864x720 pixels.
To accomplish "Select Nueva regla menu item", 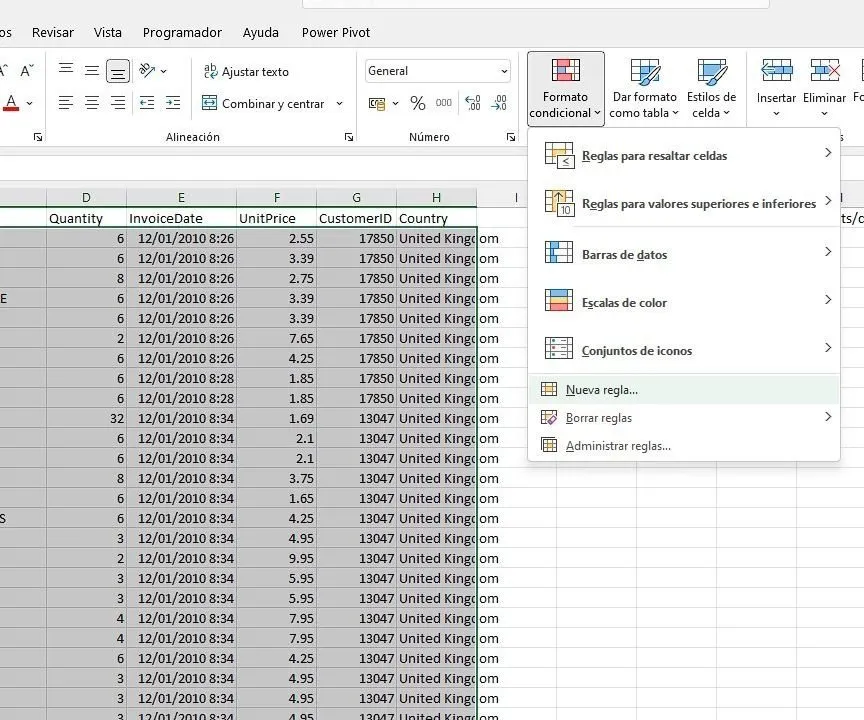I will pos(684,389).
